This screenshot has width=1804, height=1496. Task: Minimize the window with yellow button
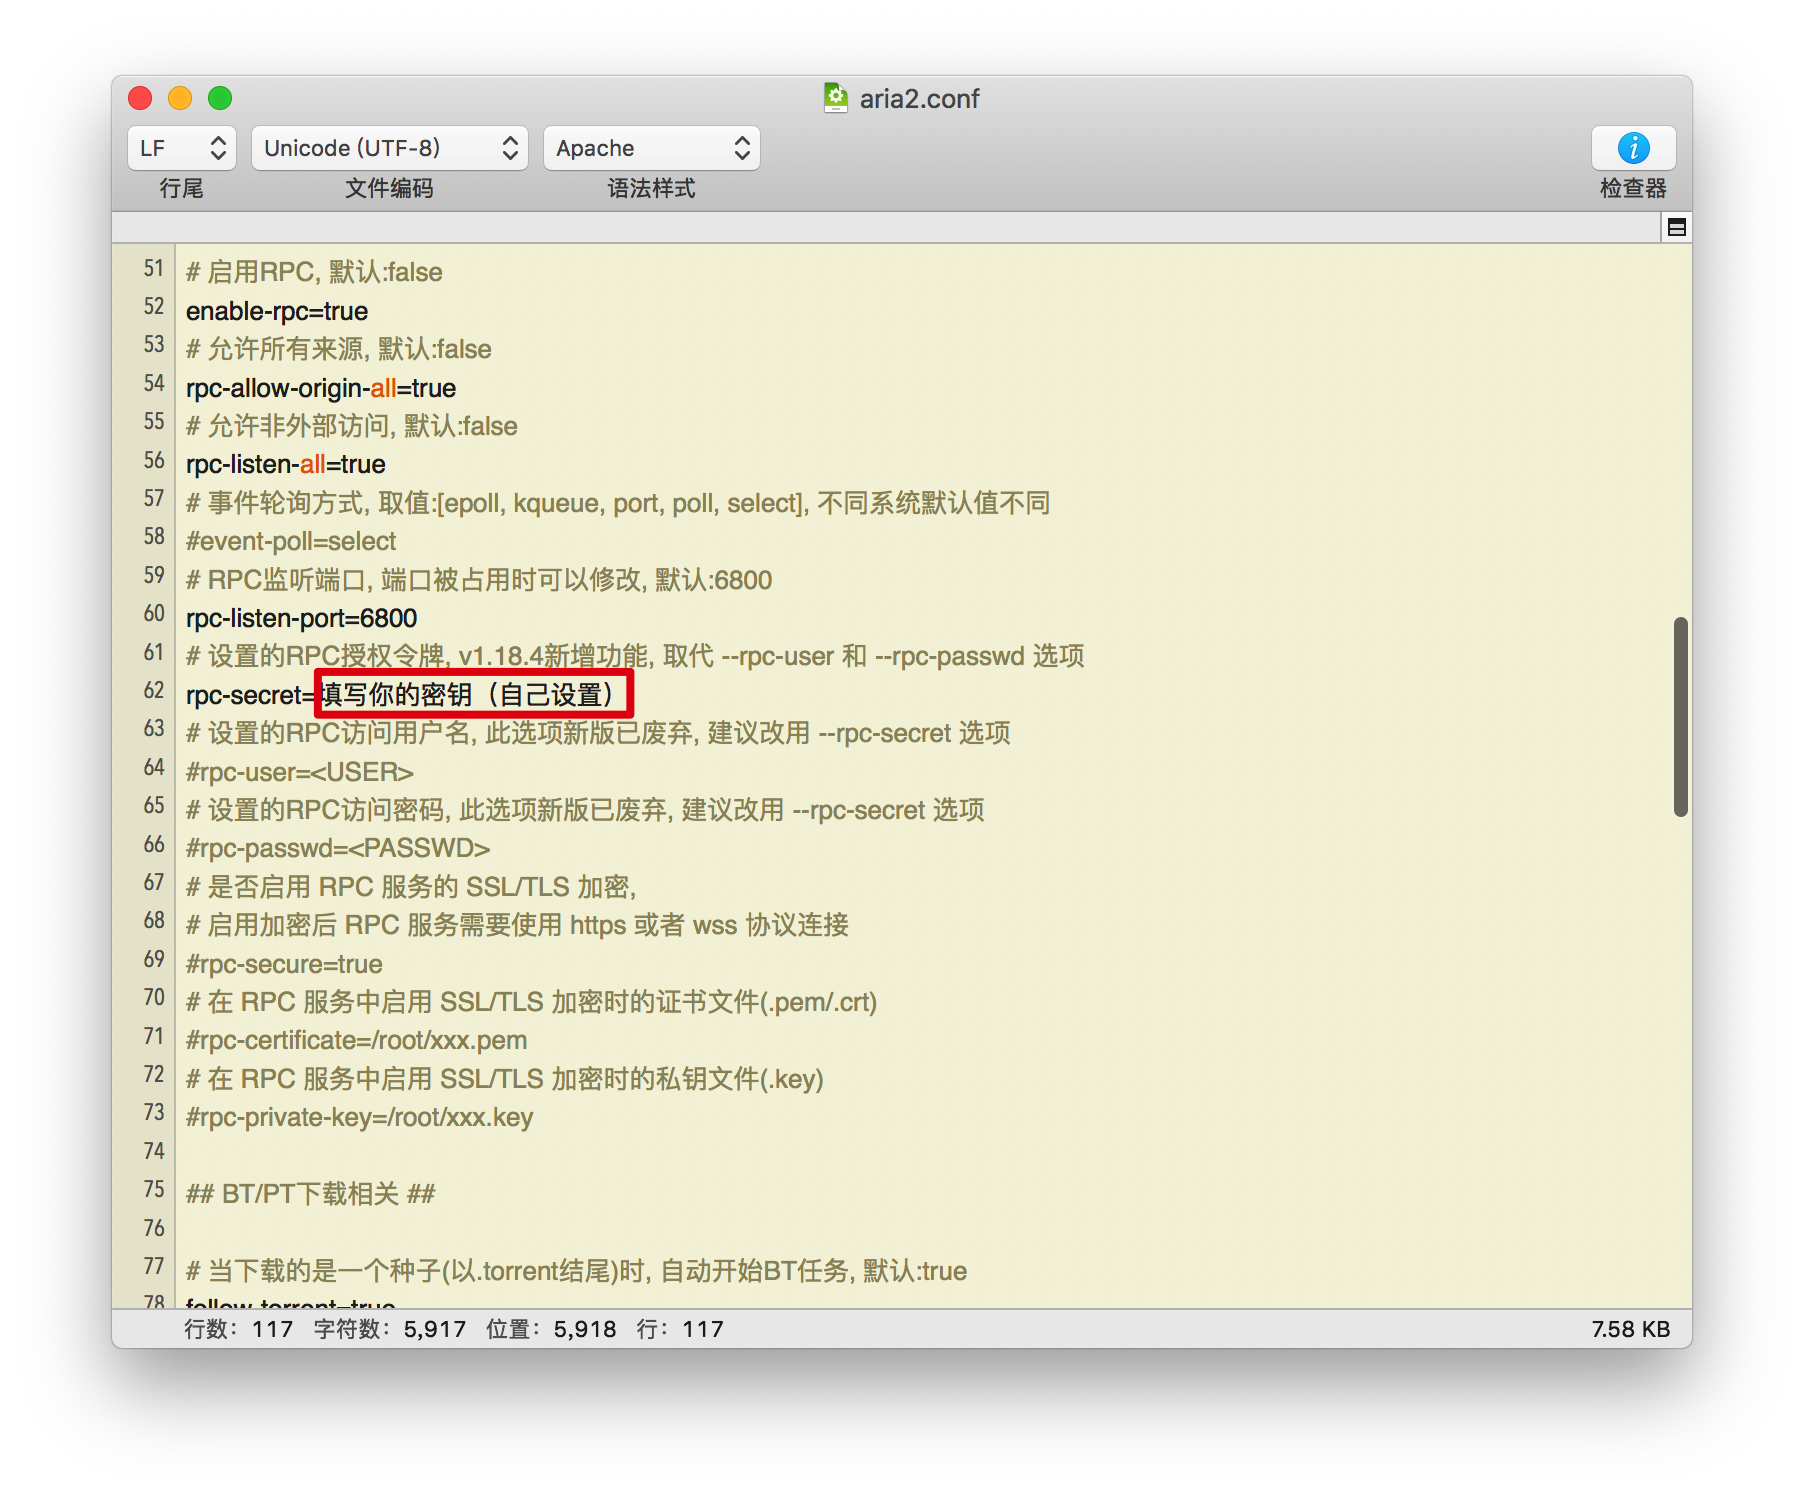click(180, 98)
